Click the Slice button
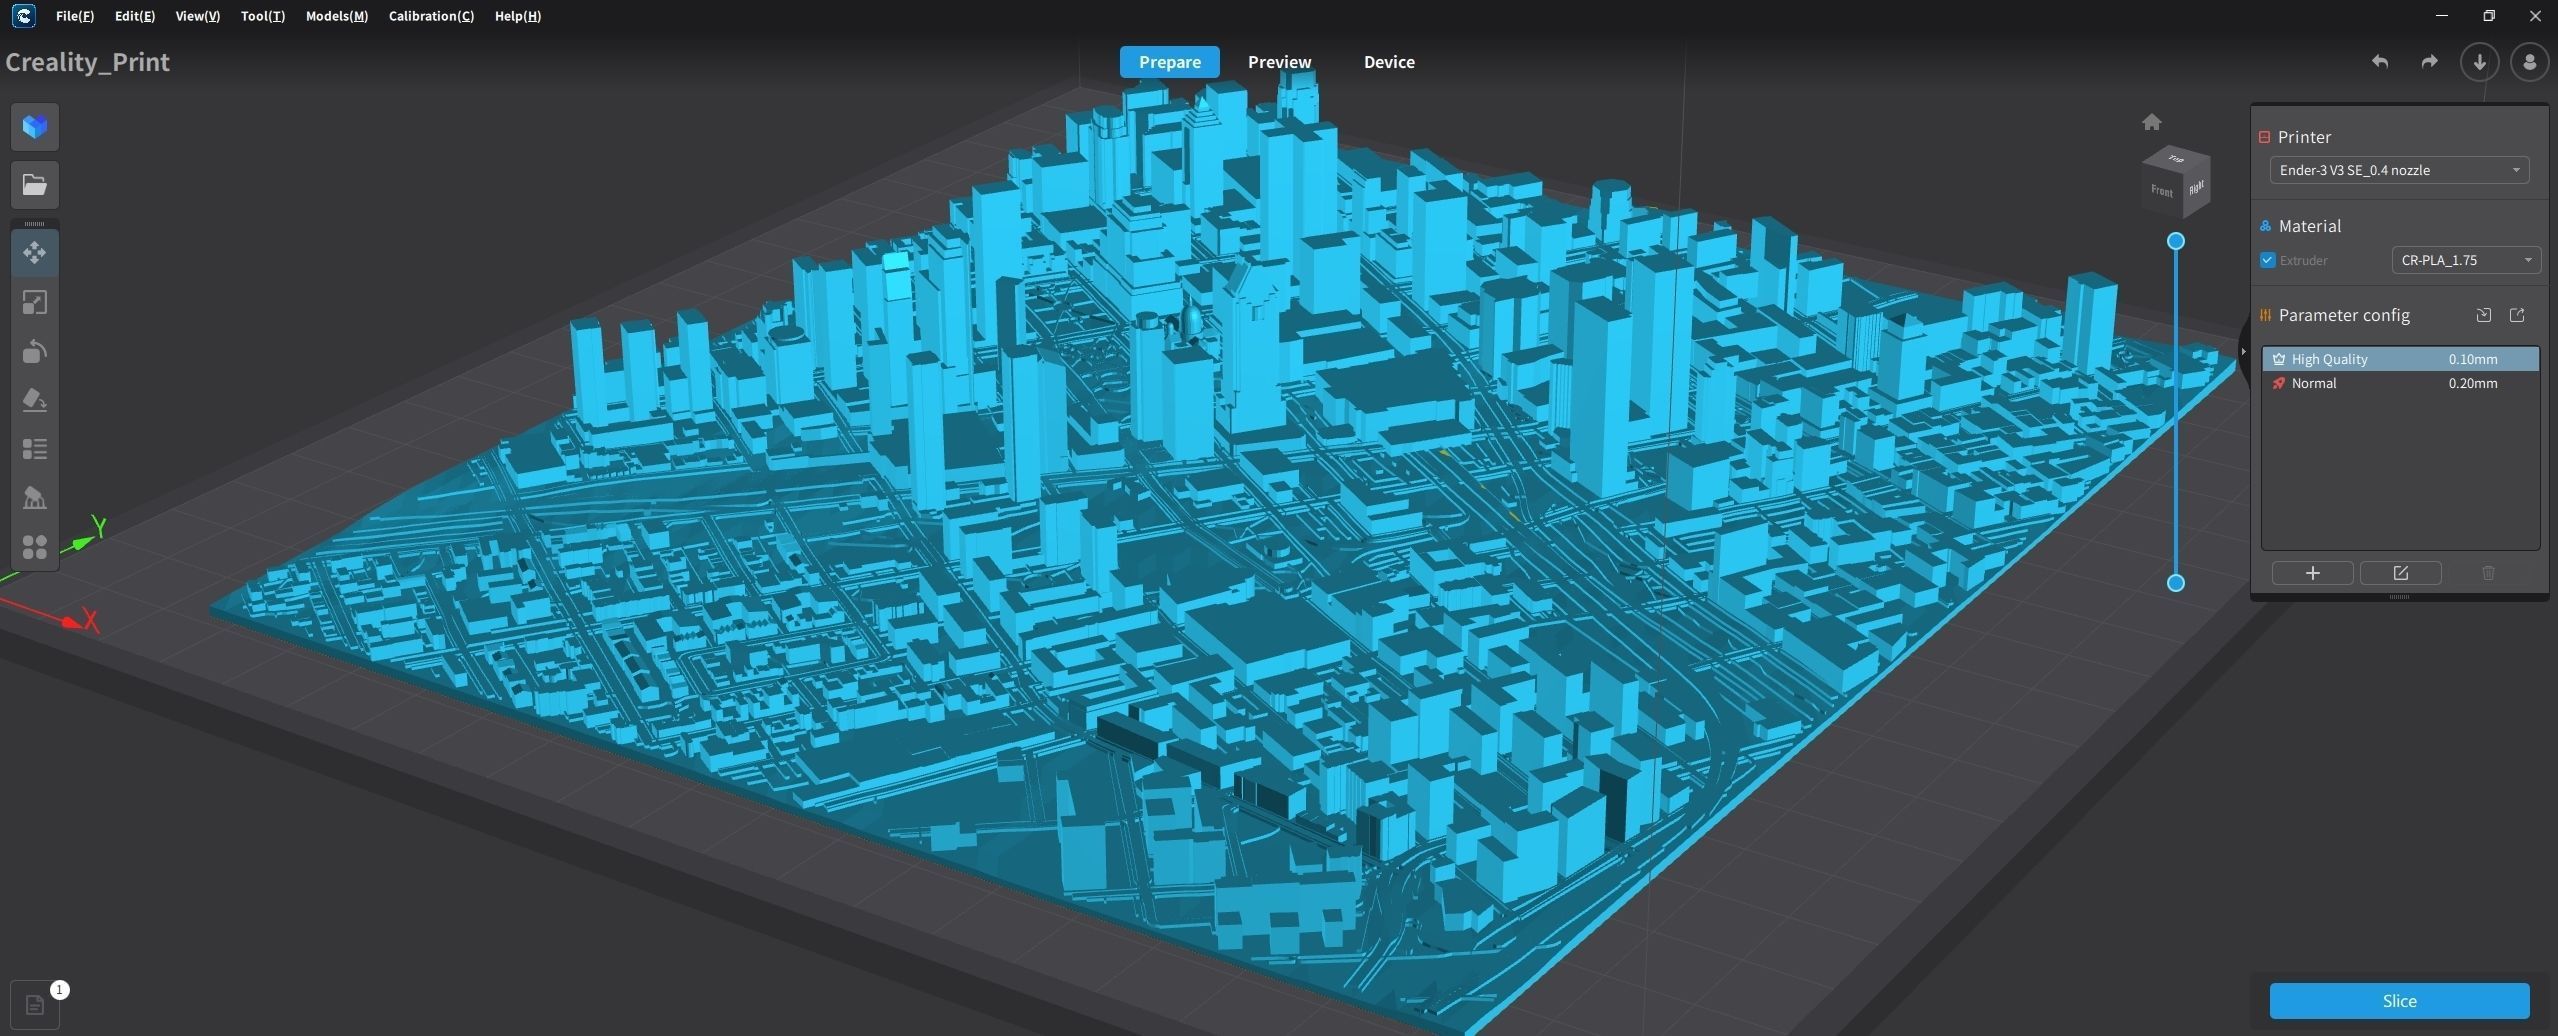The image size is (2558, 1036). [x=2399, y=1001]
